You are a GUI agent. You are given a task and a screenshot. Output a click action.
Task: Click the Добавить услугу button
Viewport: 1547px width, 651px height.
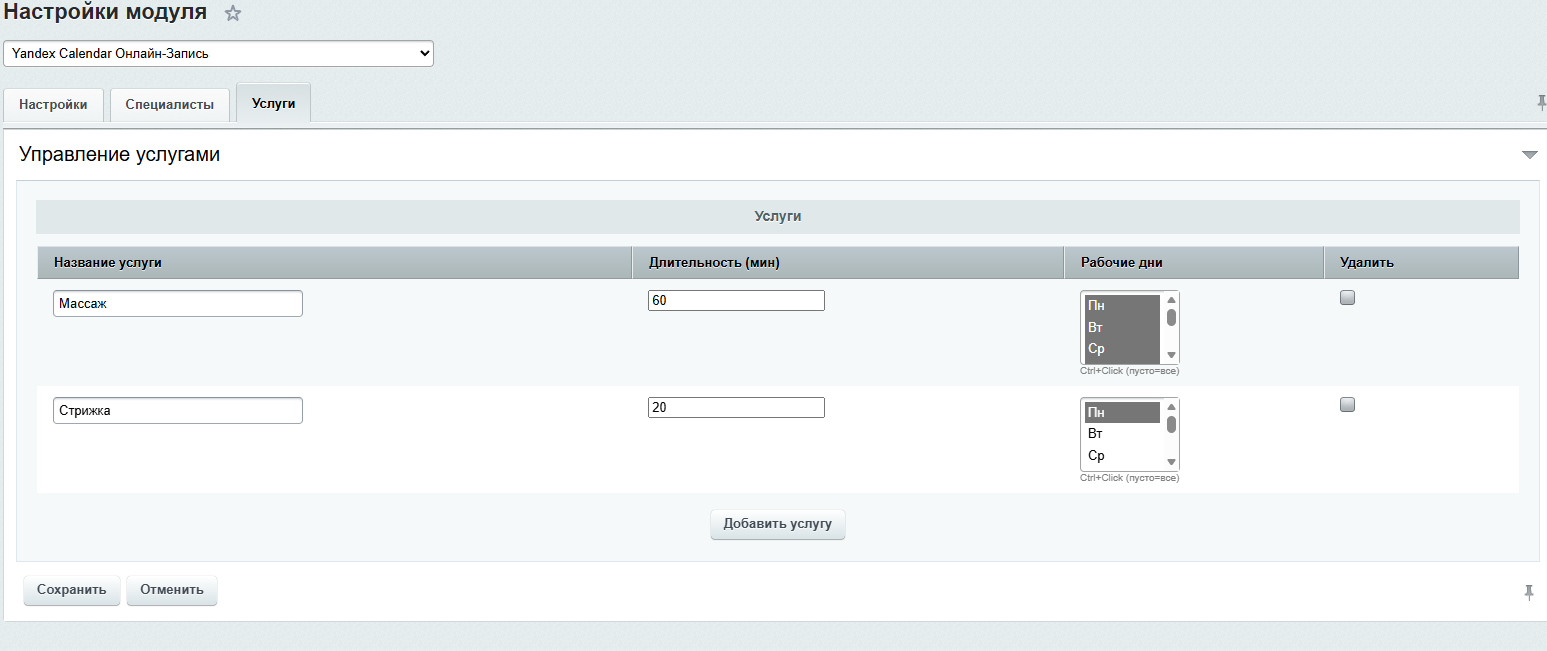pos(778,524)
